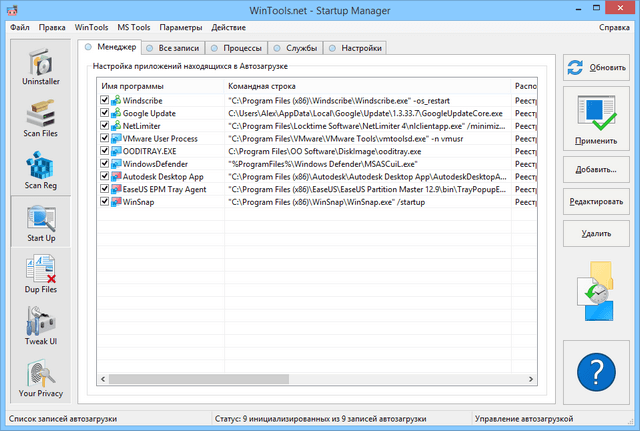
Task: Select the ooditray.exe command line cell
Action: [324, 151]
